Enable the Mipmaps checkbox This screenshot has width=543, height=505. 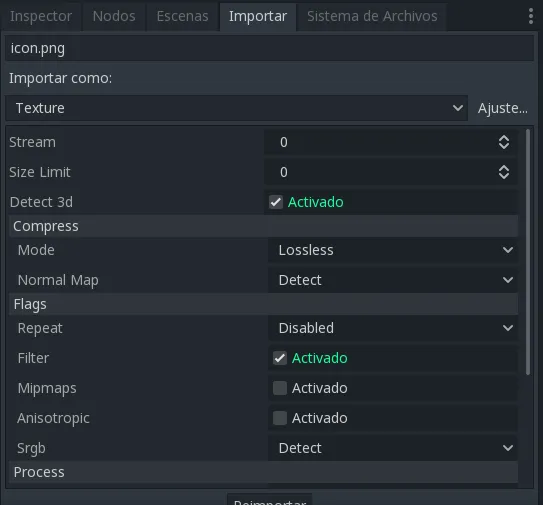pos(279,388)
